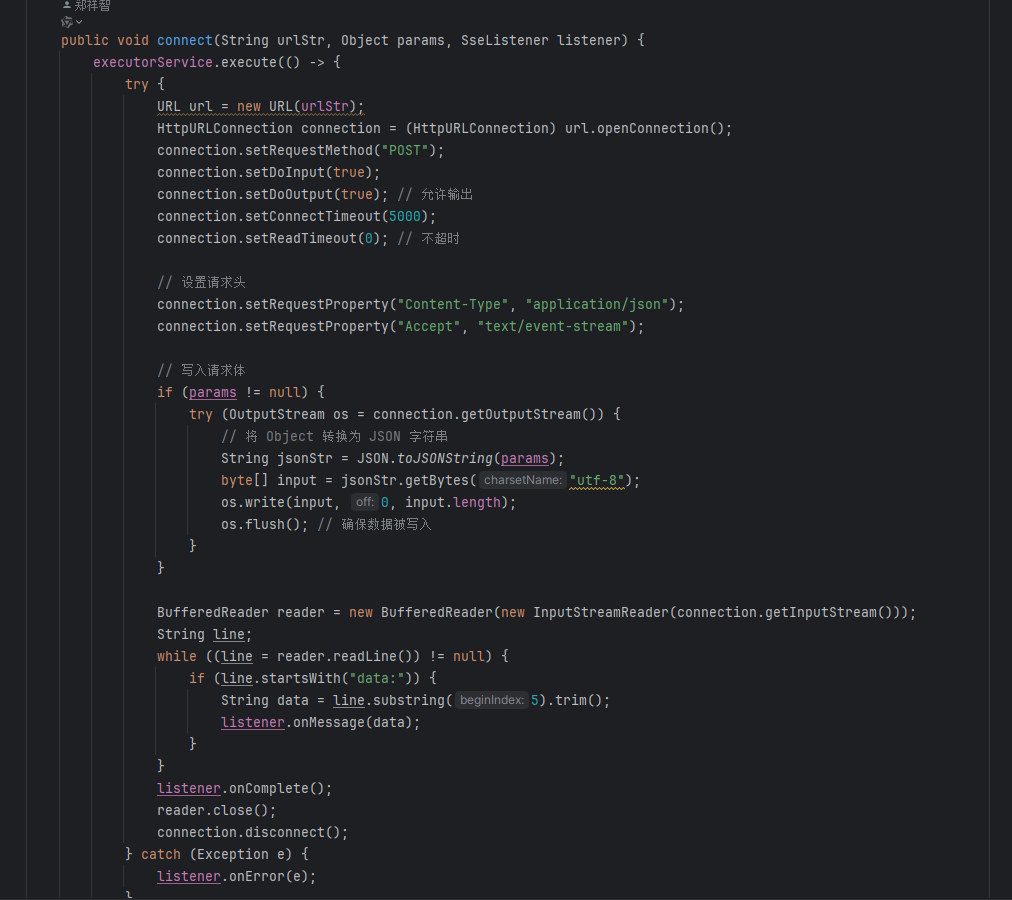Screen dimensions: 1012x900
Task: Click the "utf-8" string literal
Action: pos(597,480)
